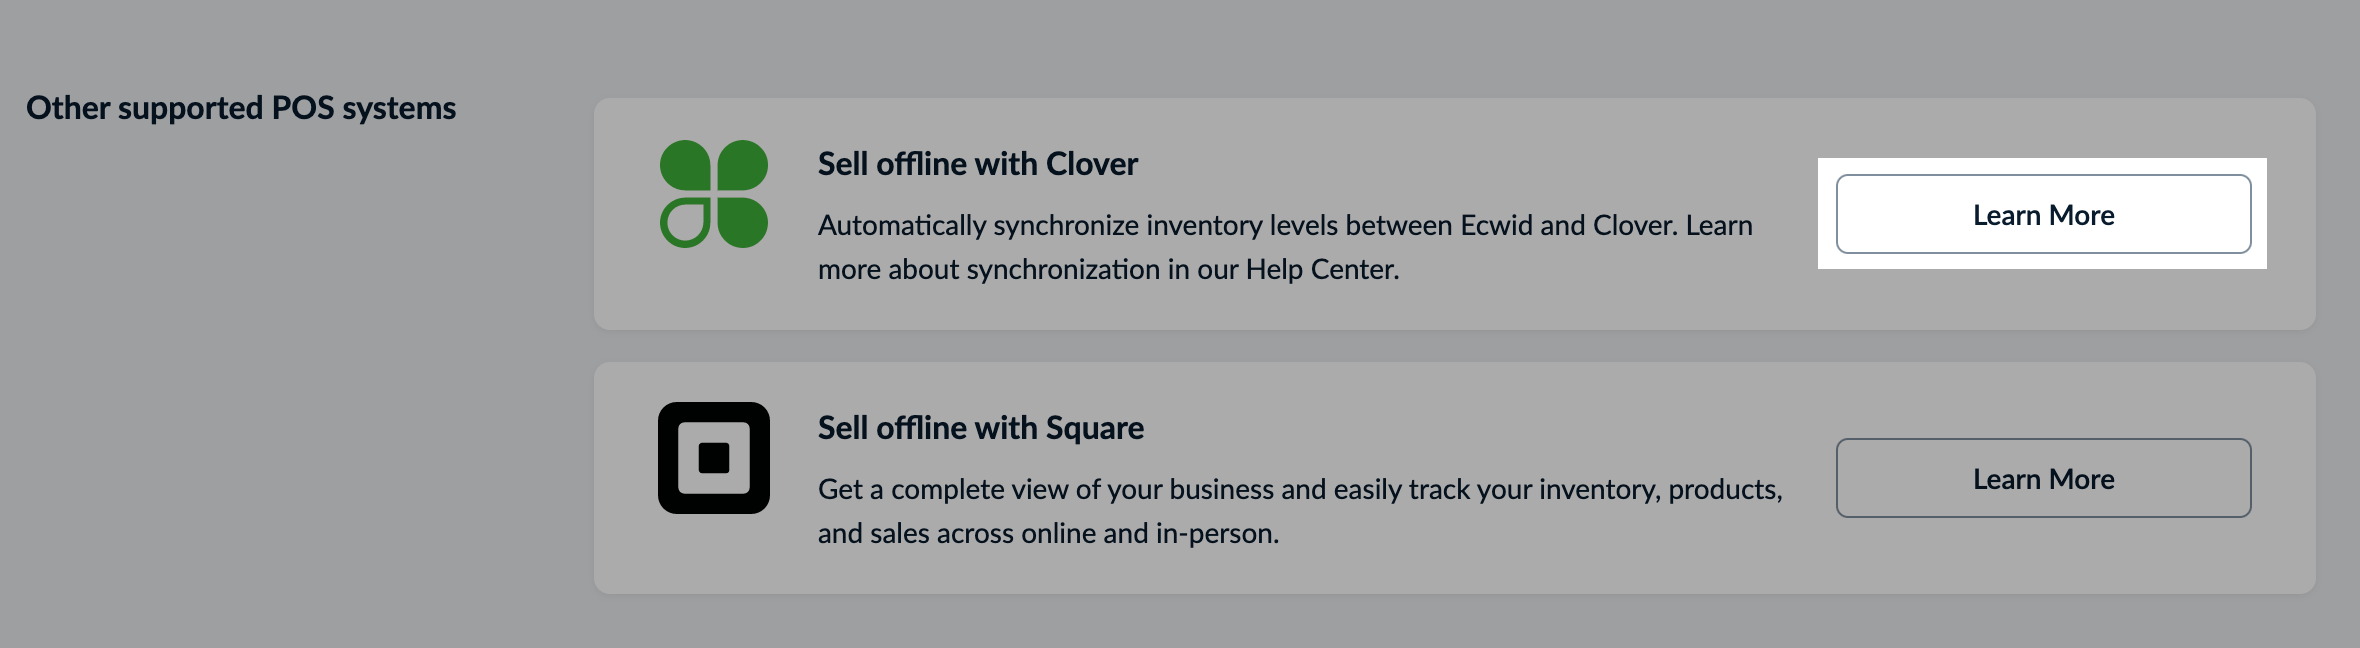The height and width of the screenshot is (648, 2360).
Task: Select the 'Sell offline with Square' heading
Action: click(981, 427)
